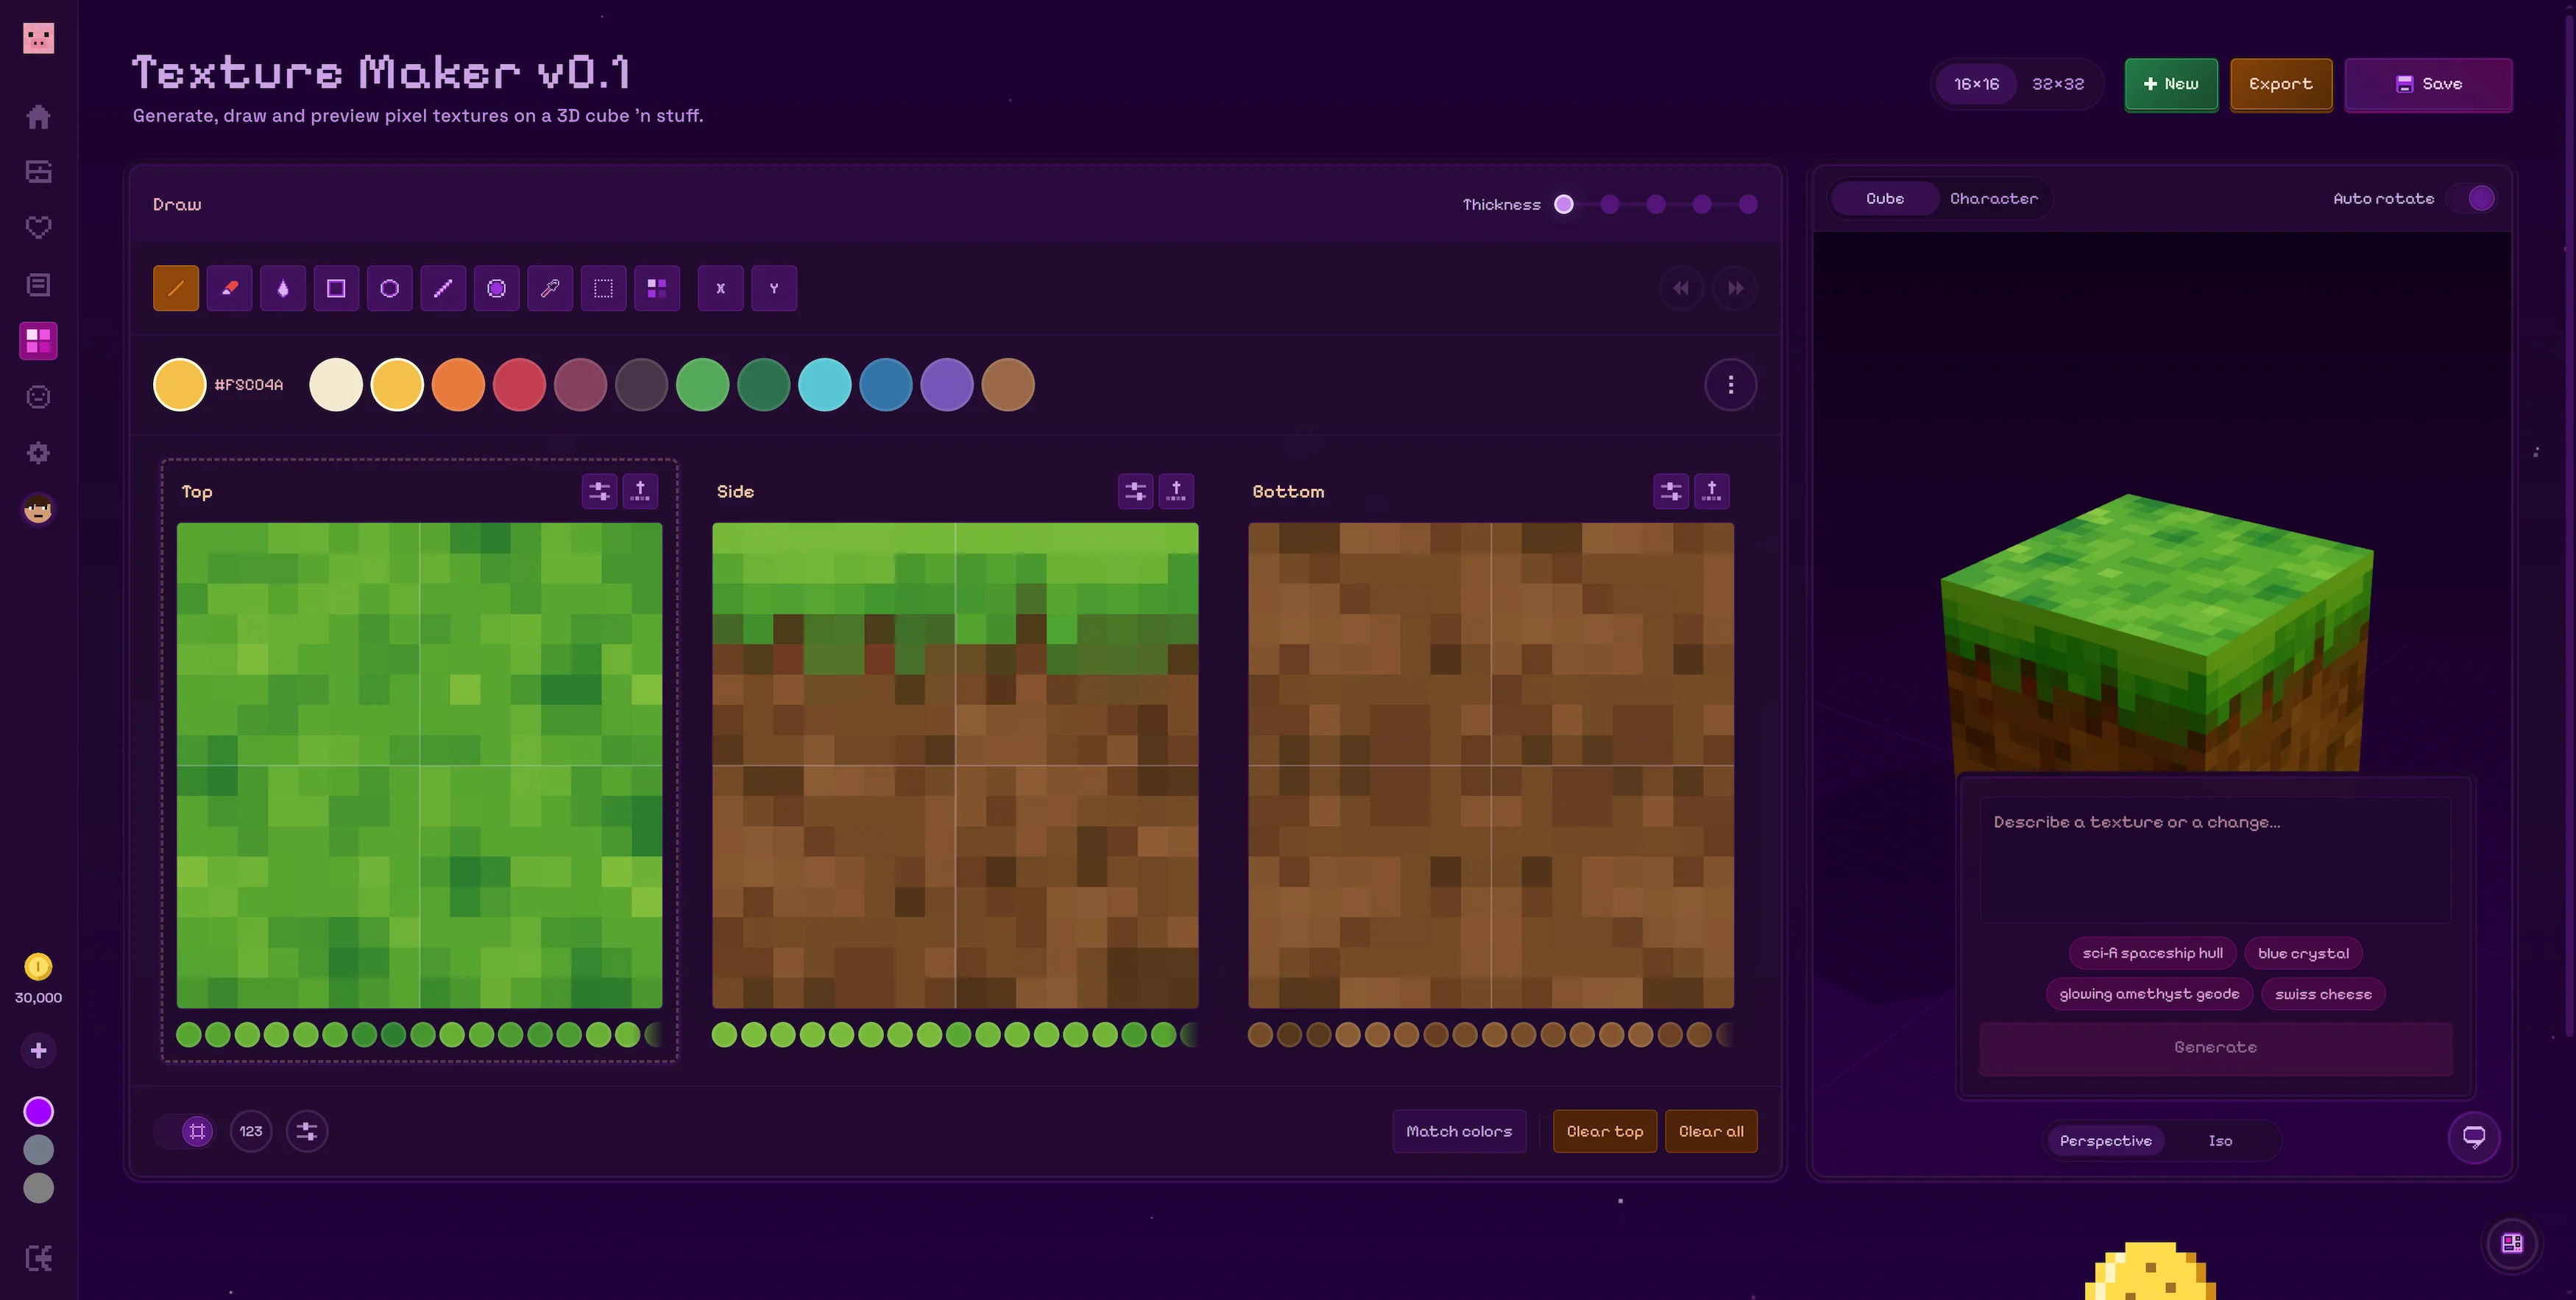Click Clear top

click(1605, 1131)
